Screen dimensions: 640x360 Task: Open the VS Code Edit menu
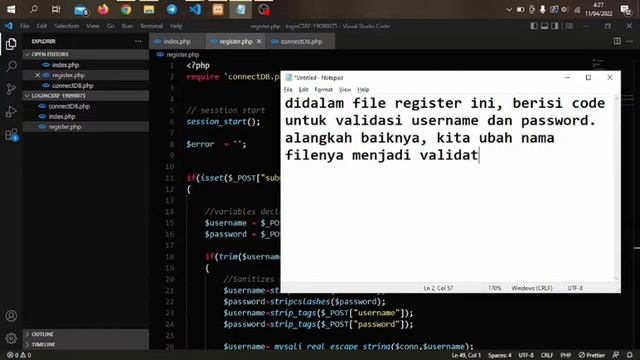[42, 26]
